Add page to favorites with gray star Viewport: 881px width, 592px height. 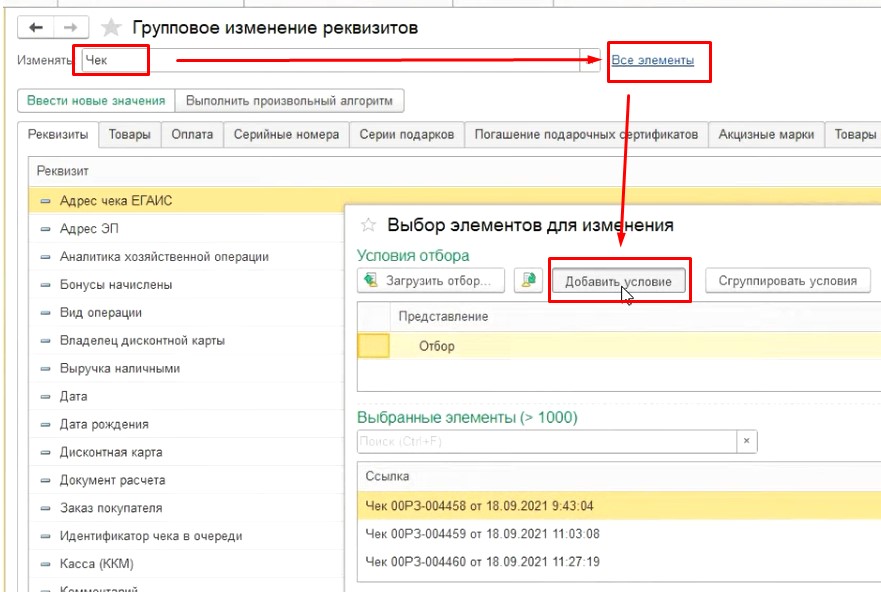(111, 28)
